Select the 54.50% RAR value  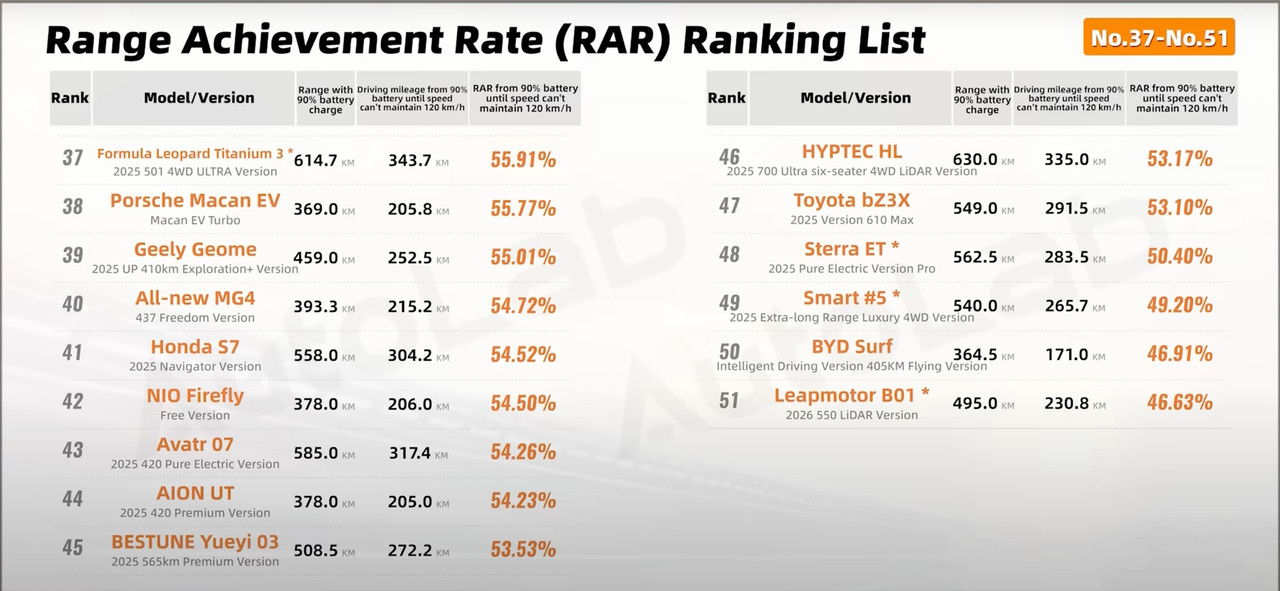click(x=523, y=403)
